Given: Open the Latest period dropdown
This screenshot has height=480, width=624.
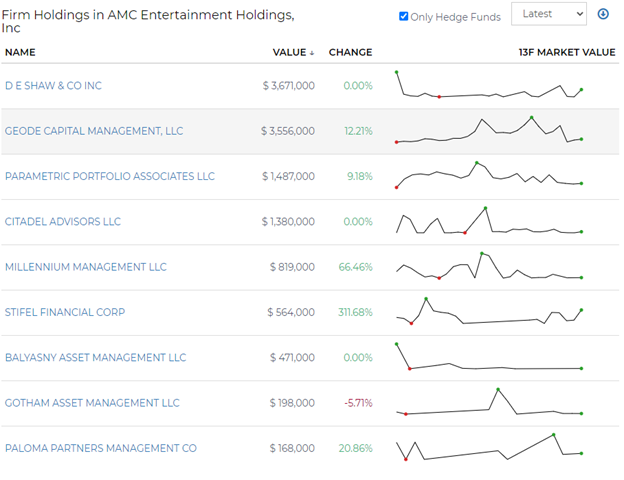Looking at the screenshot, I should pyautogui.click(x=548, y=14).
